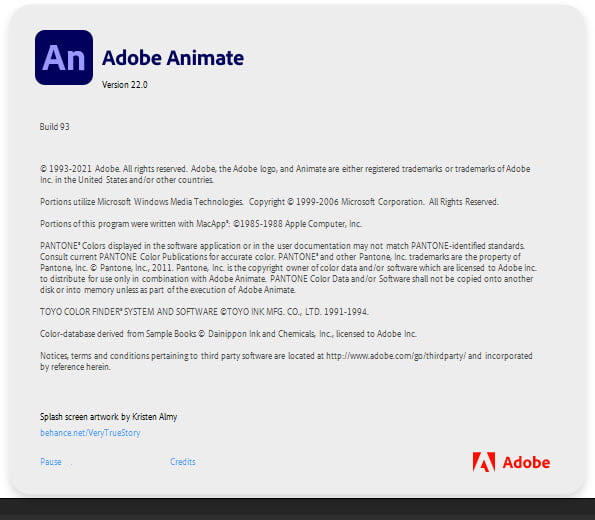Click the PANTONE Colors paragraph
The width and height of the screenshot is (595, 520).
point(288,268)
